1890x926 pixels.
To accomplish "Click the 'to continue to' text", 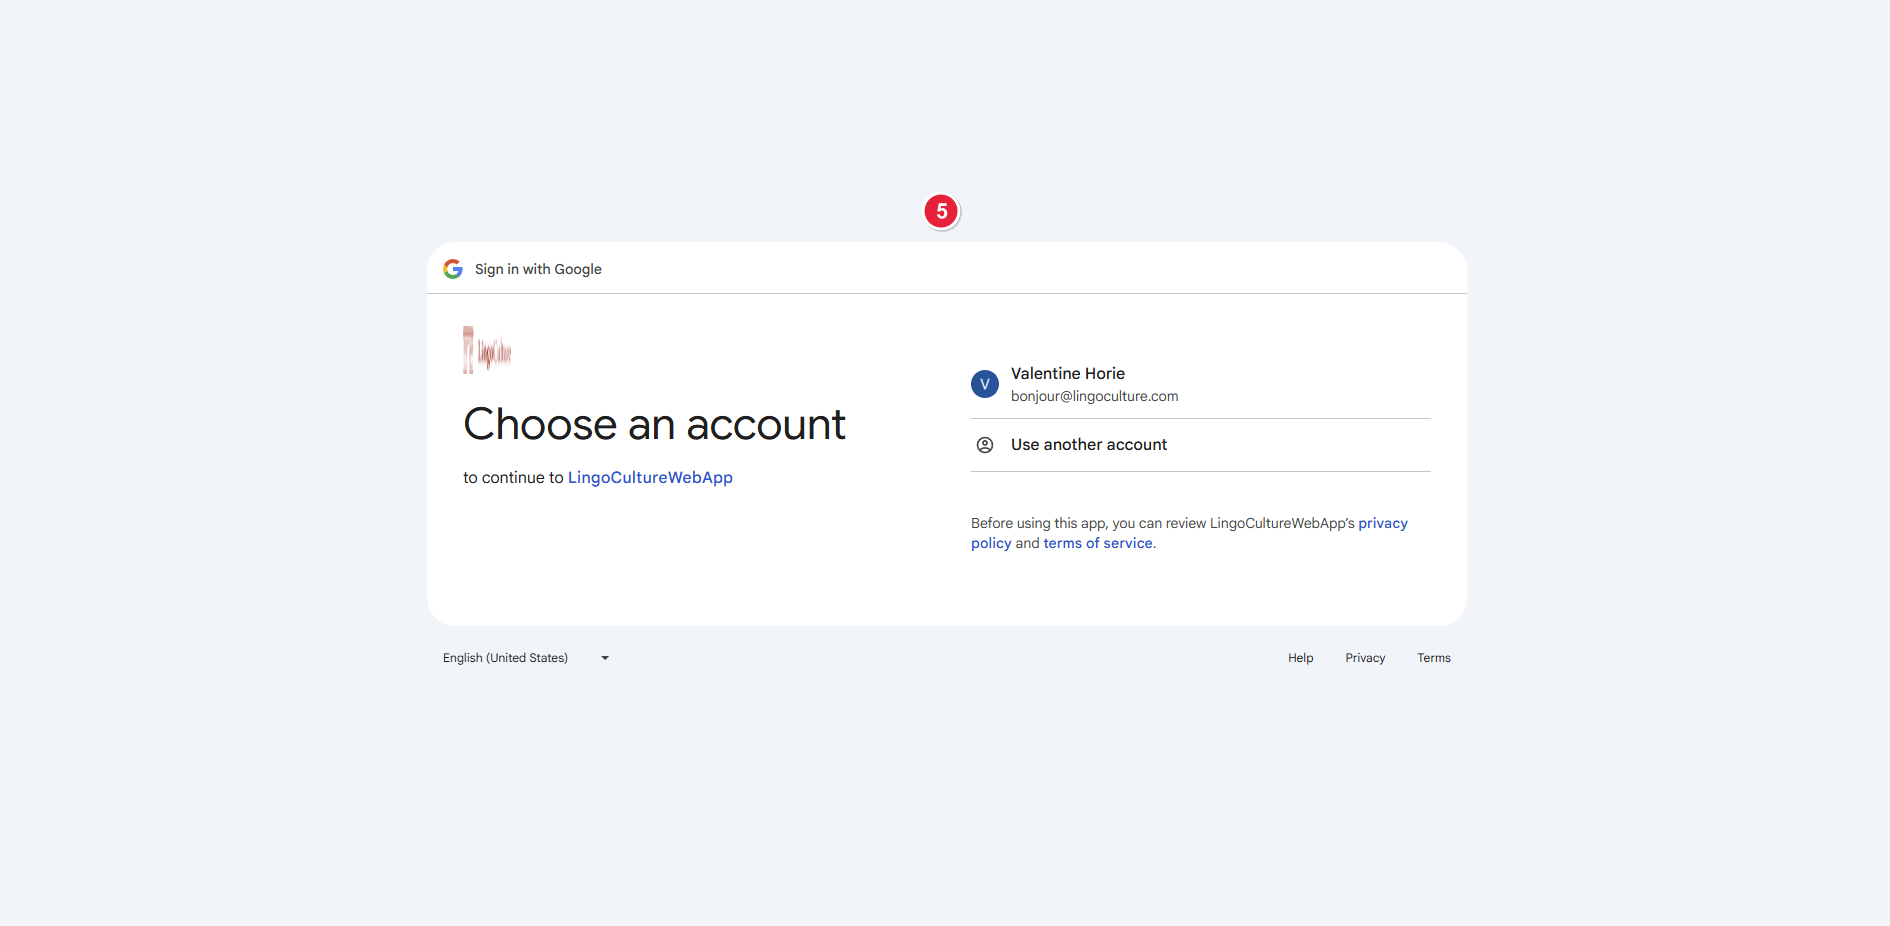I will pos(513,478).
